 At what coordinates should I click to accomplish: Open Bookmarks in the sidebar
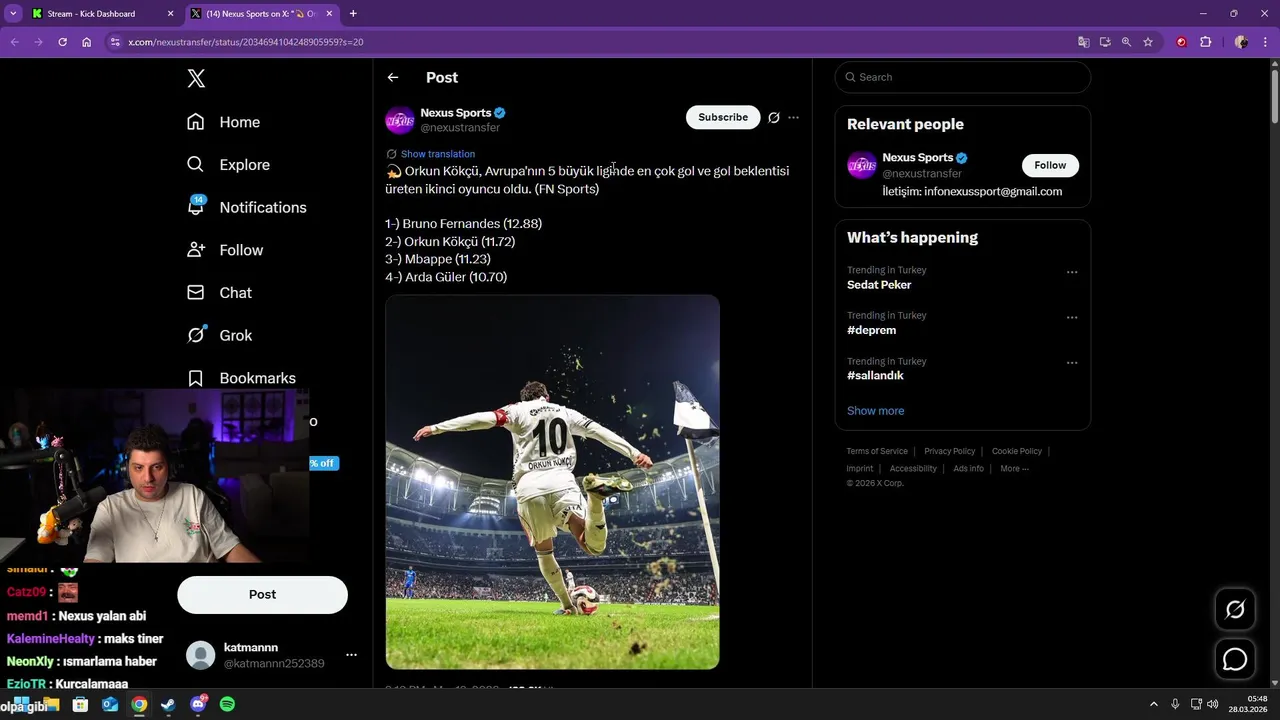(241, 378)
